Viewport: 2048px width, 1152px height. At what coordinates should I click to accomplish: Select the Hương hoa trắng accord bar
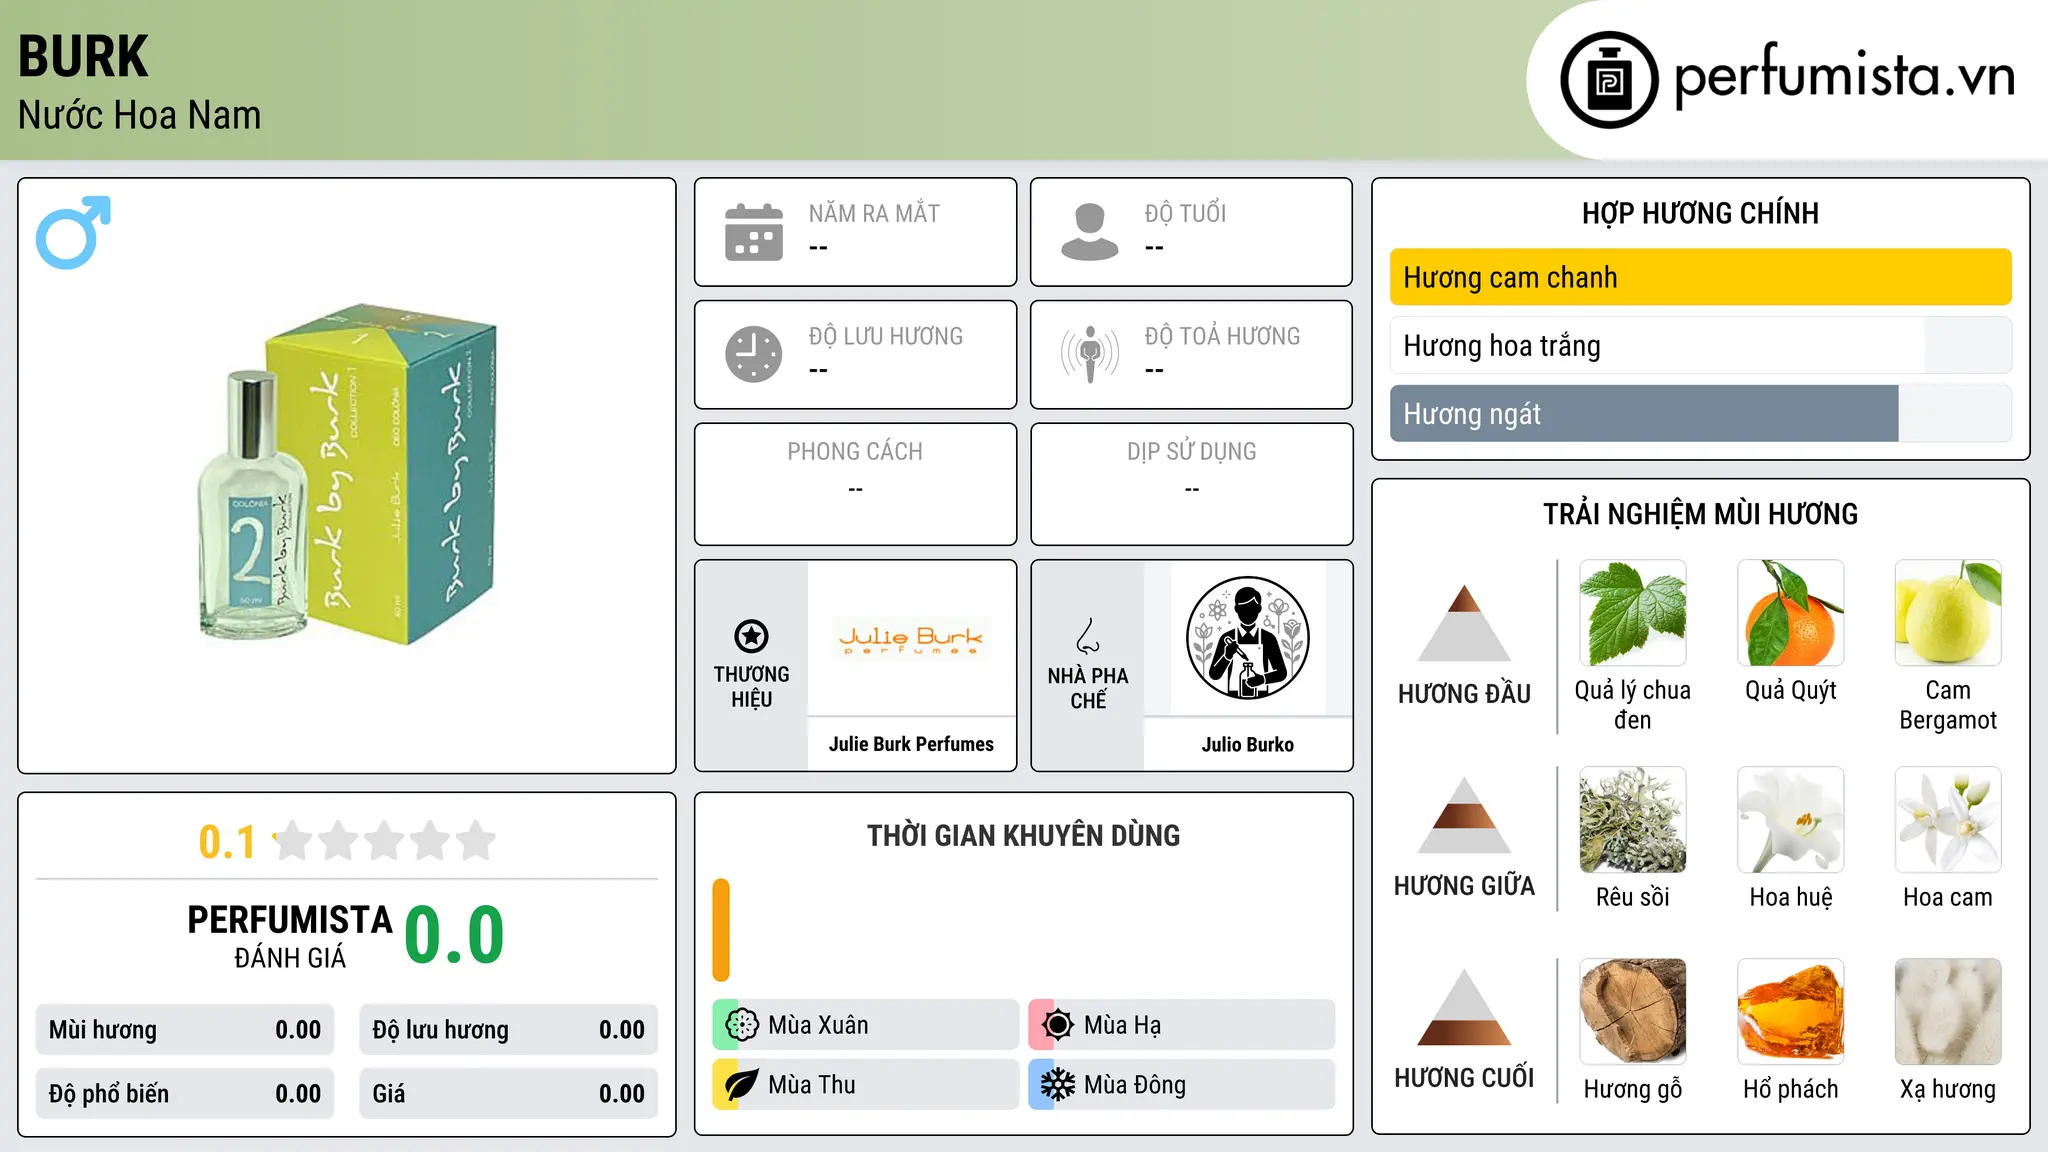[x=1700, y=345]
